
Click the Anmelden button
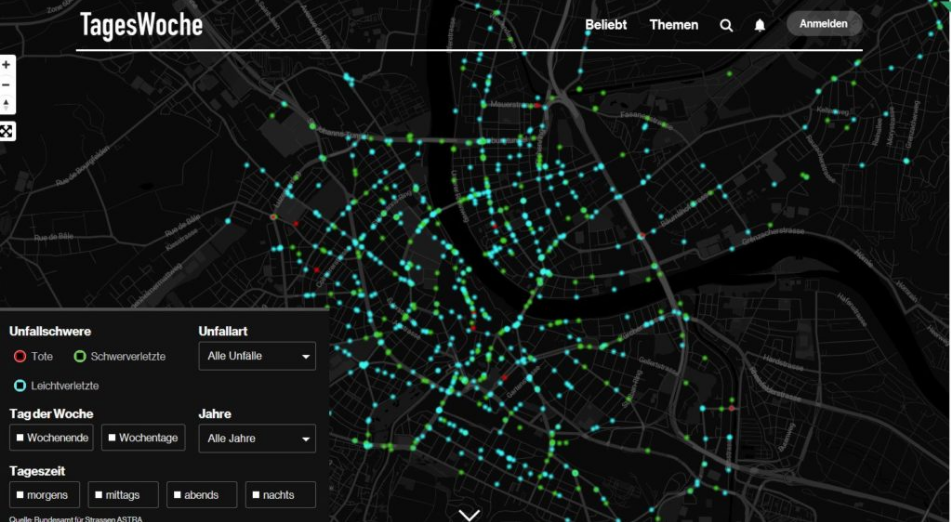[824, 24]
